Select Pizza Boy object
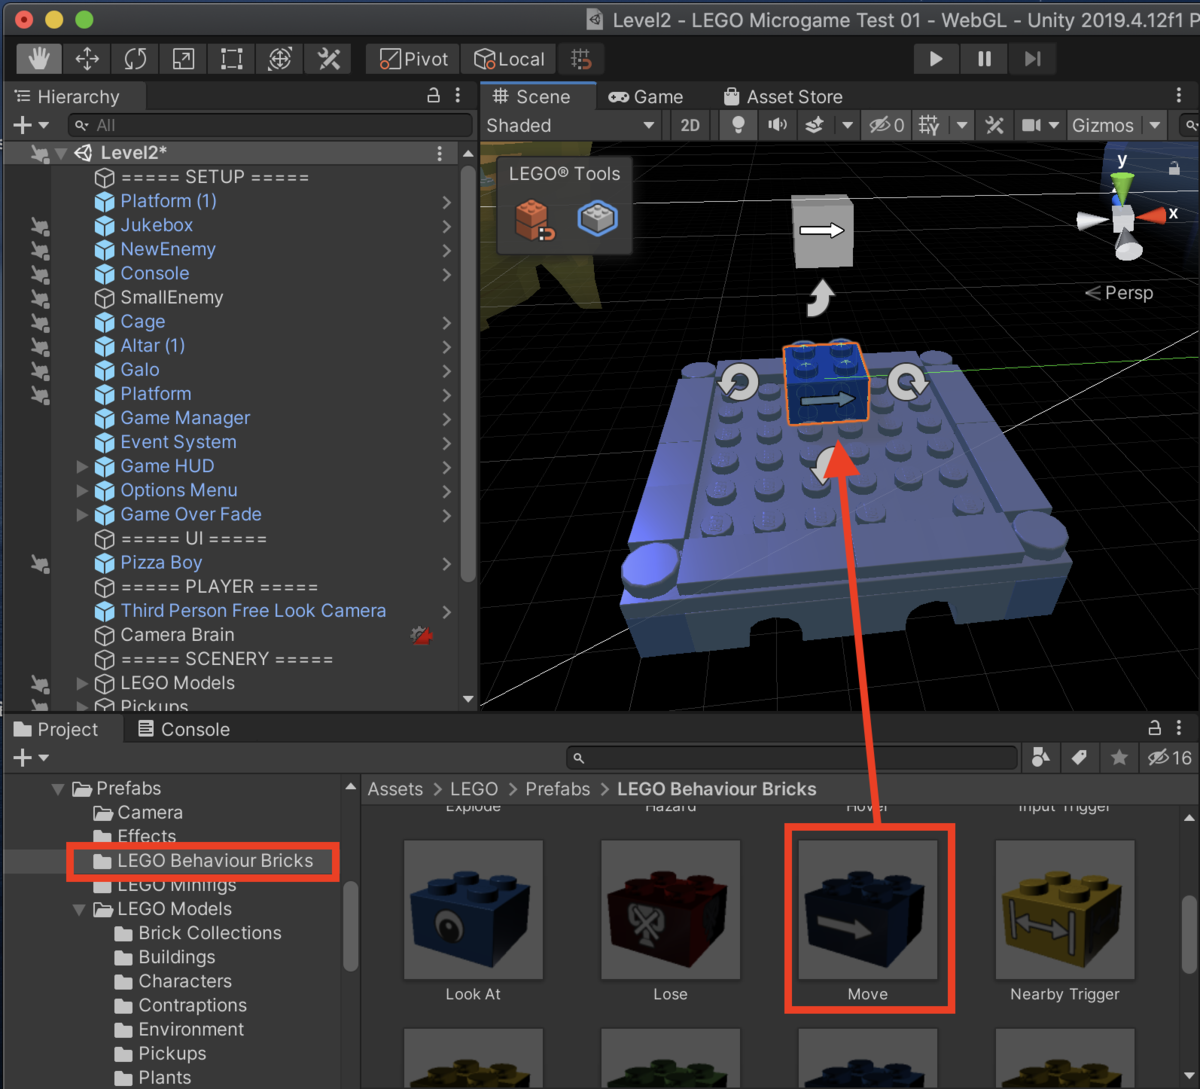Screen dimensions: 1200x1089 pos(161,563)
